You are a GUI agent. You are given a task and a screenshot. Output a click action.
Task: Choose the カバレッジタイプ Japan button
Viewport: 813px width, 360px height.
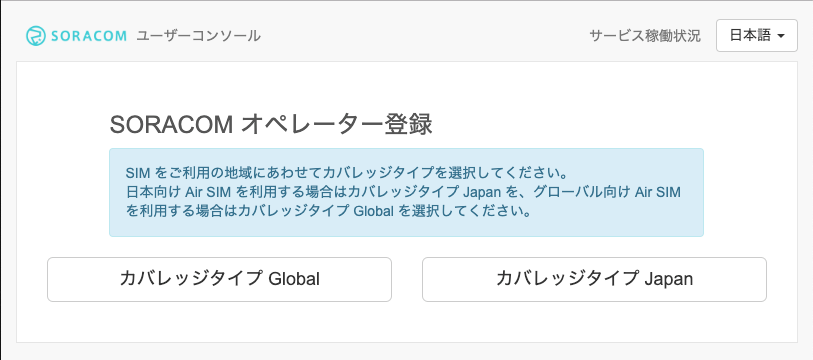(x=594, y=279)
